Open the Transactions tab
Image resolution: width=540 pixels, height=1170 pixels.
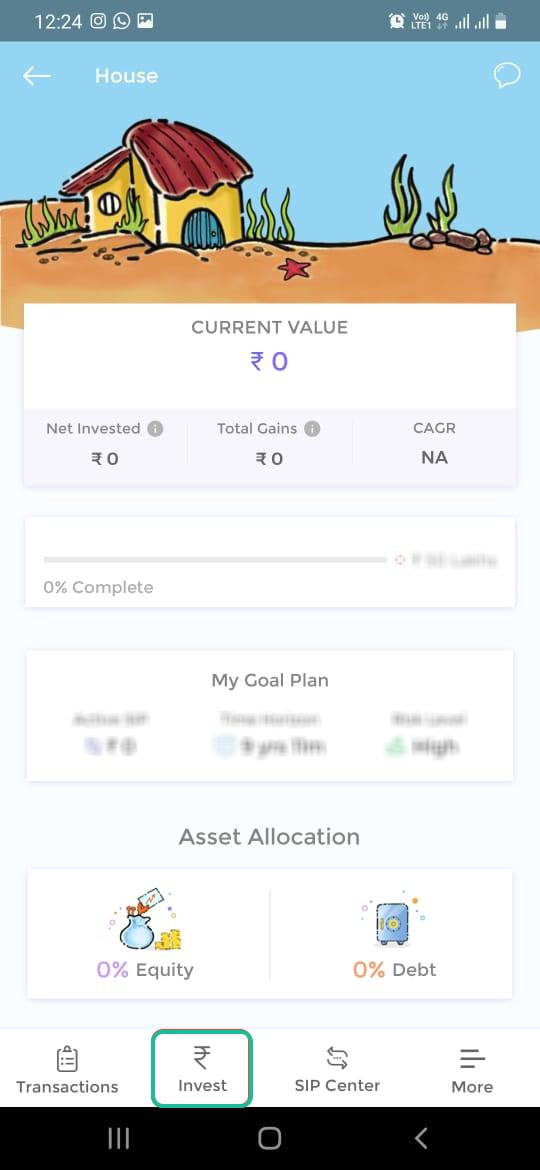67,1069
